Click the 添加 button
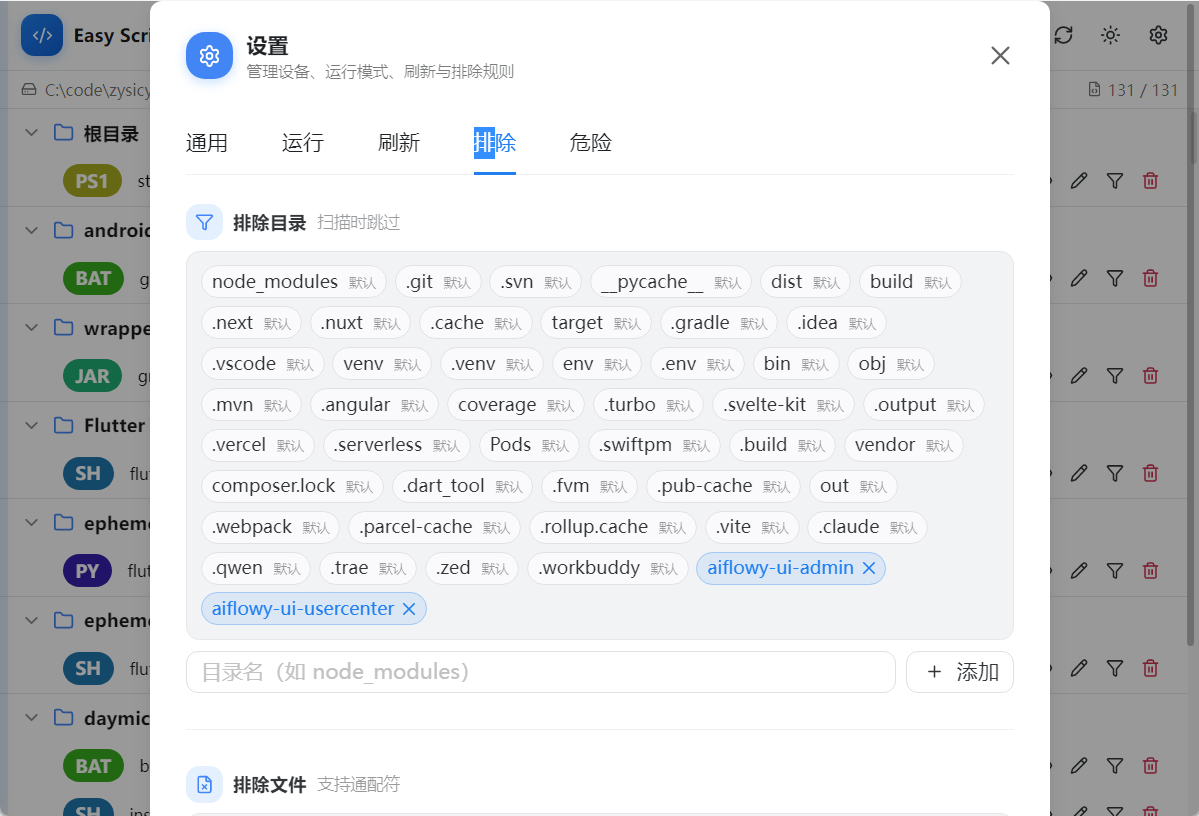Viewport: 1199px width, 816px height. (x=960, y=672)
